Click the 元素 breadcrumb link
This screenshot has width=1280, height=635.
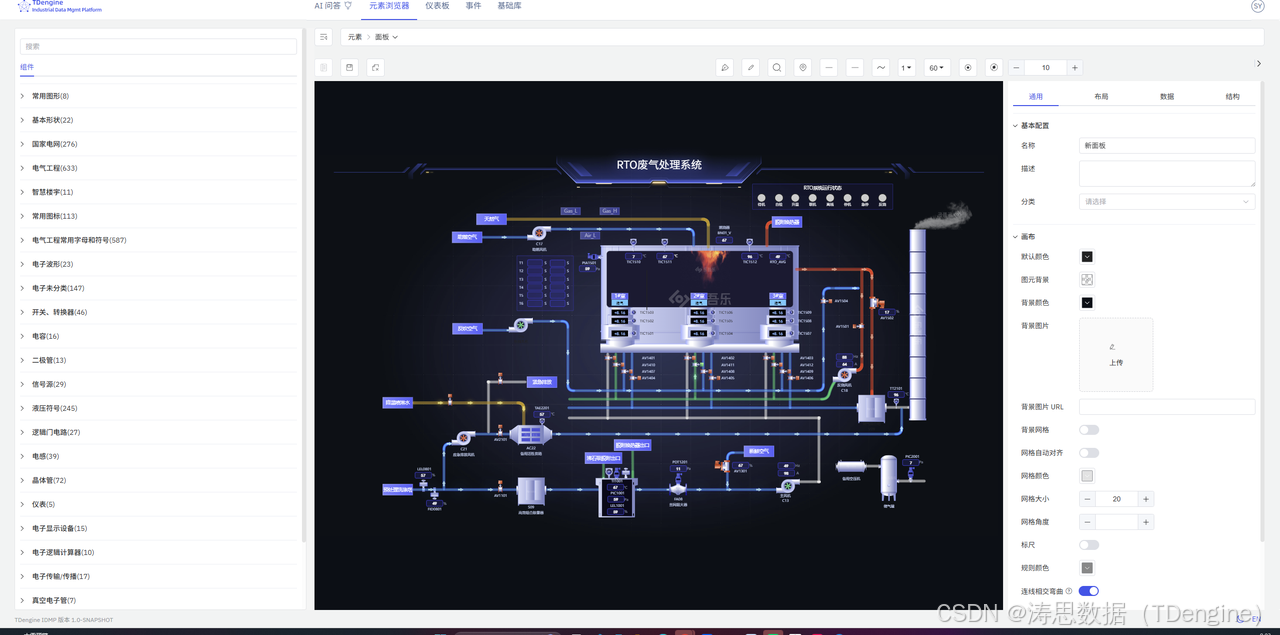pyautogui.click(x=355, y=37)
